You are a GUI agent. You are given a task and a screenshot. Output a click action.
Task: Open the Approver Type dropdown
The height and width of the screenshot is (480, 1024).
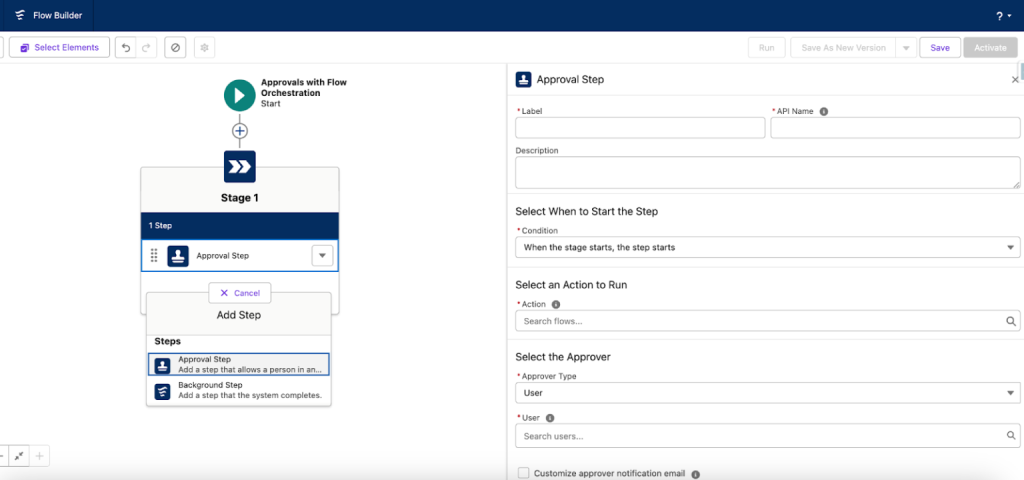(767, 393)
